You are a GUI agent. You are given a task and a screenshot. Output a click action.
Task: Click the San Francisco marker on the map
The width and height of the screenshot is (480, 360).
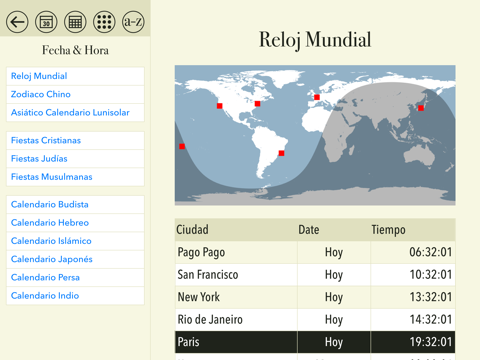(x=219, y=106)
